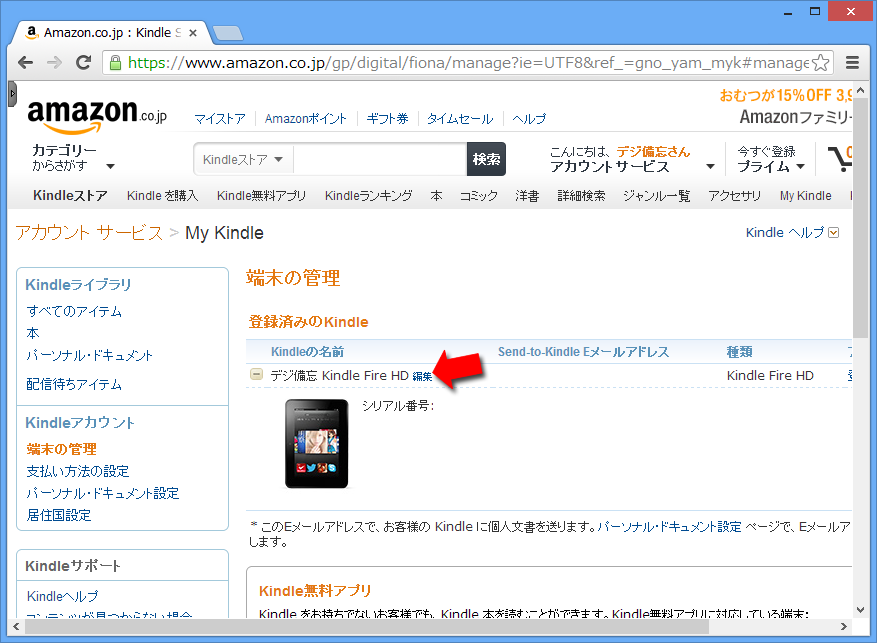
Task: Click Kindleの名前 column header
Action: pos(307,352)
